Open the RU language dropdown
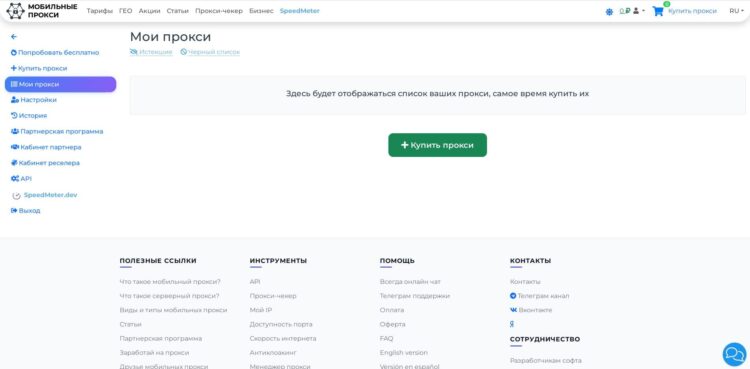The width and height of the screenshot is (750, 369). 736,11
